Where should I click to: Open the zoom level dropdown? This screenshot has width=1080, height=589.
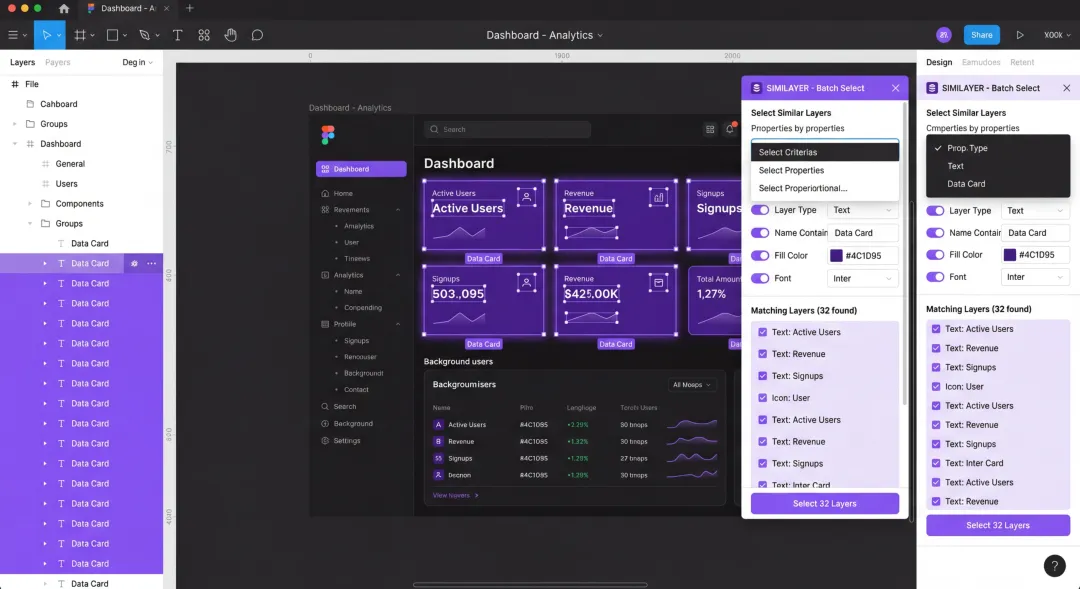(x=1057, y=35)
